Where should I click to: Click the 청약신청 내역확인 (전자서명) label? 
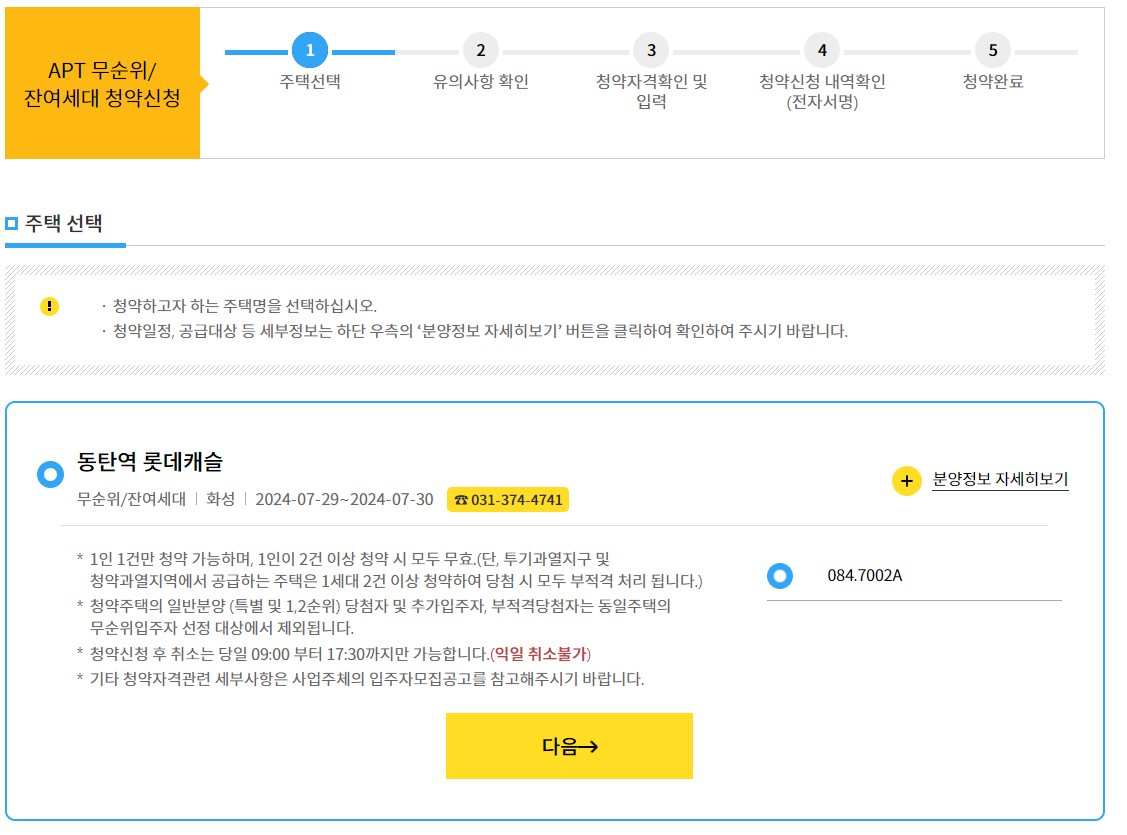coord(822,91)
